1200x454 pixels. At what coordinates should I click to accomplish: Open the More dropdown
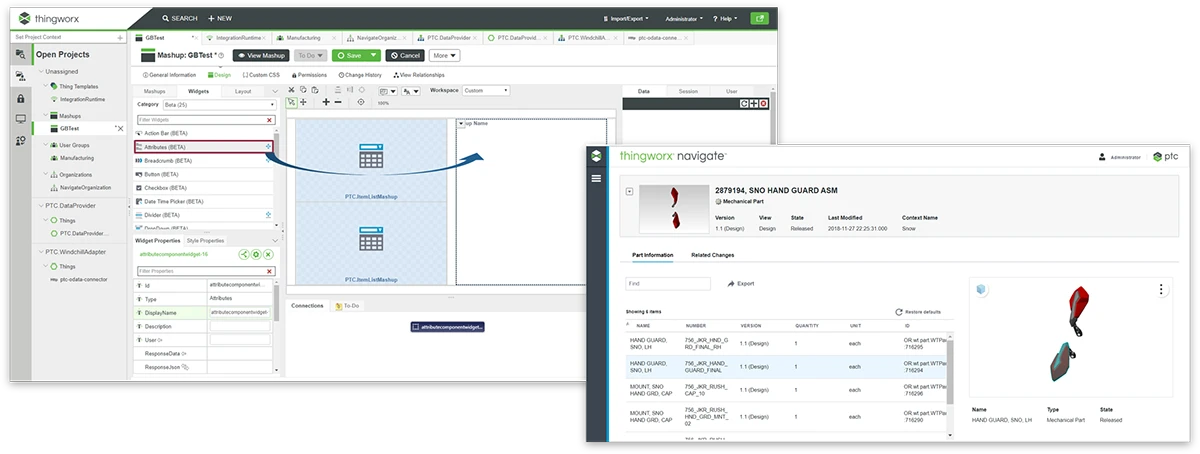(x=446, y=56)
